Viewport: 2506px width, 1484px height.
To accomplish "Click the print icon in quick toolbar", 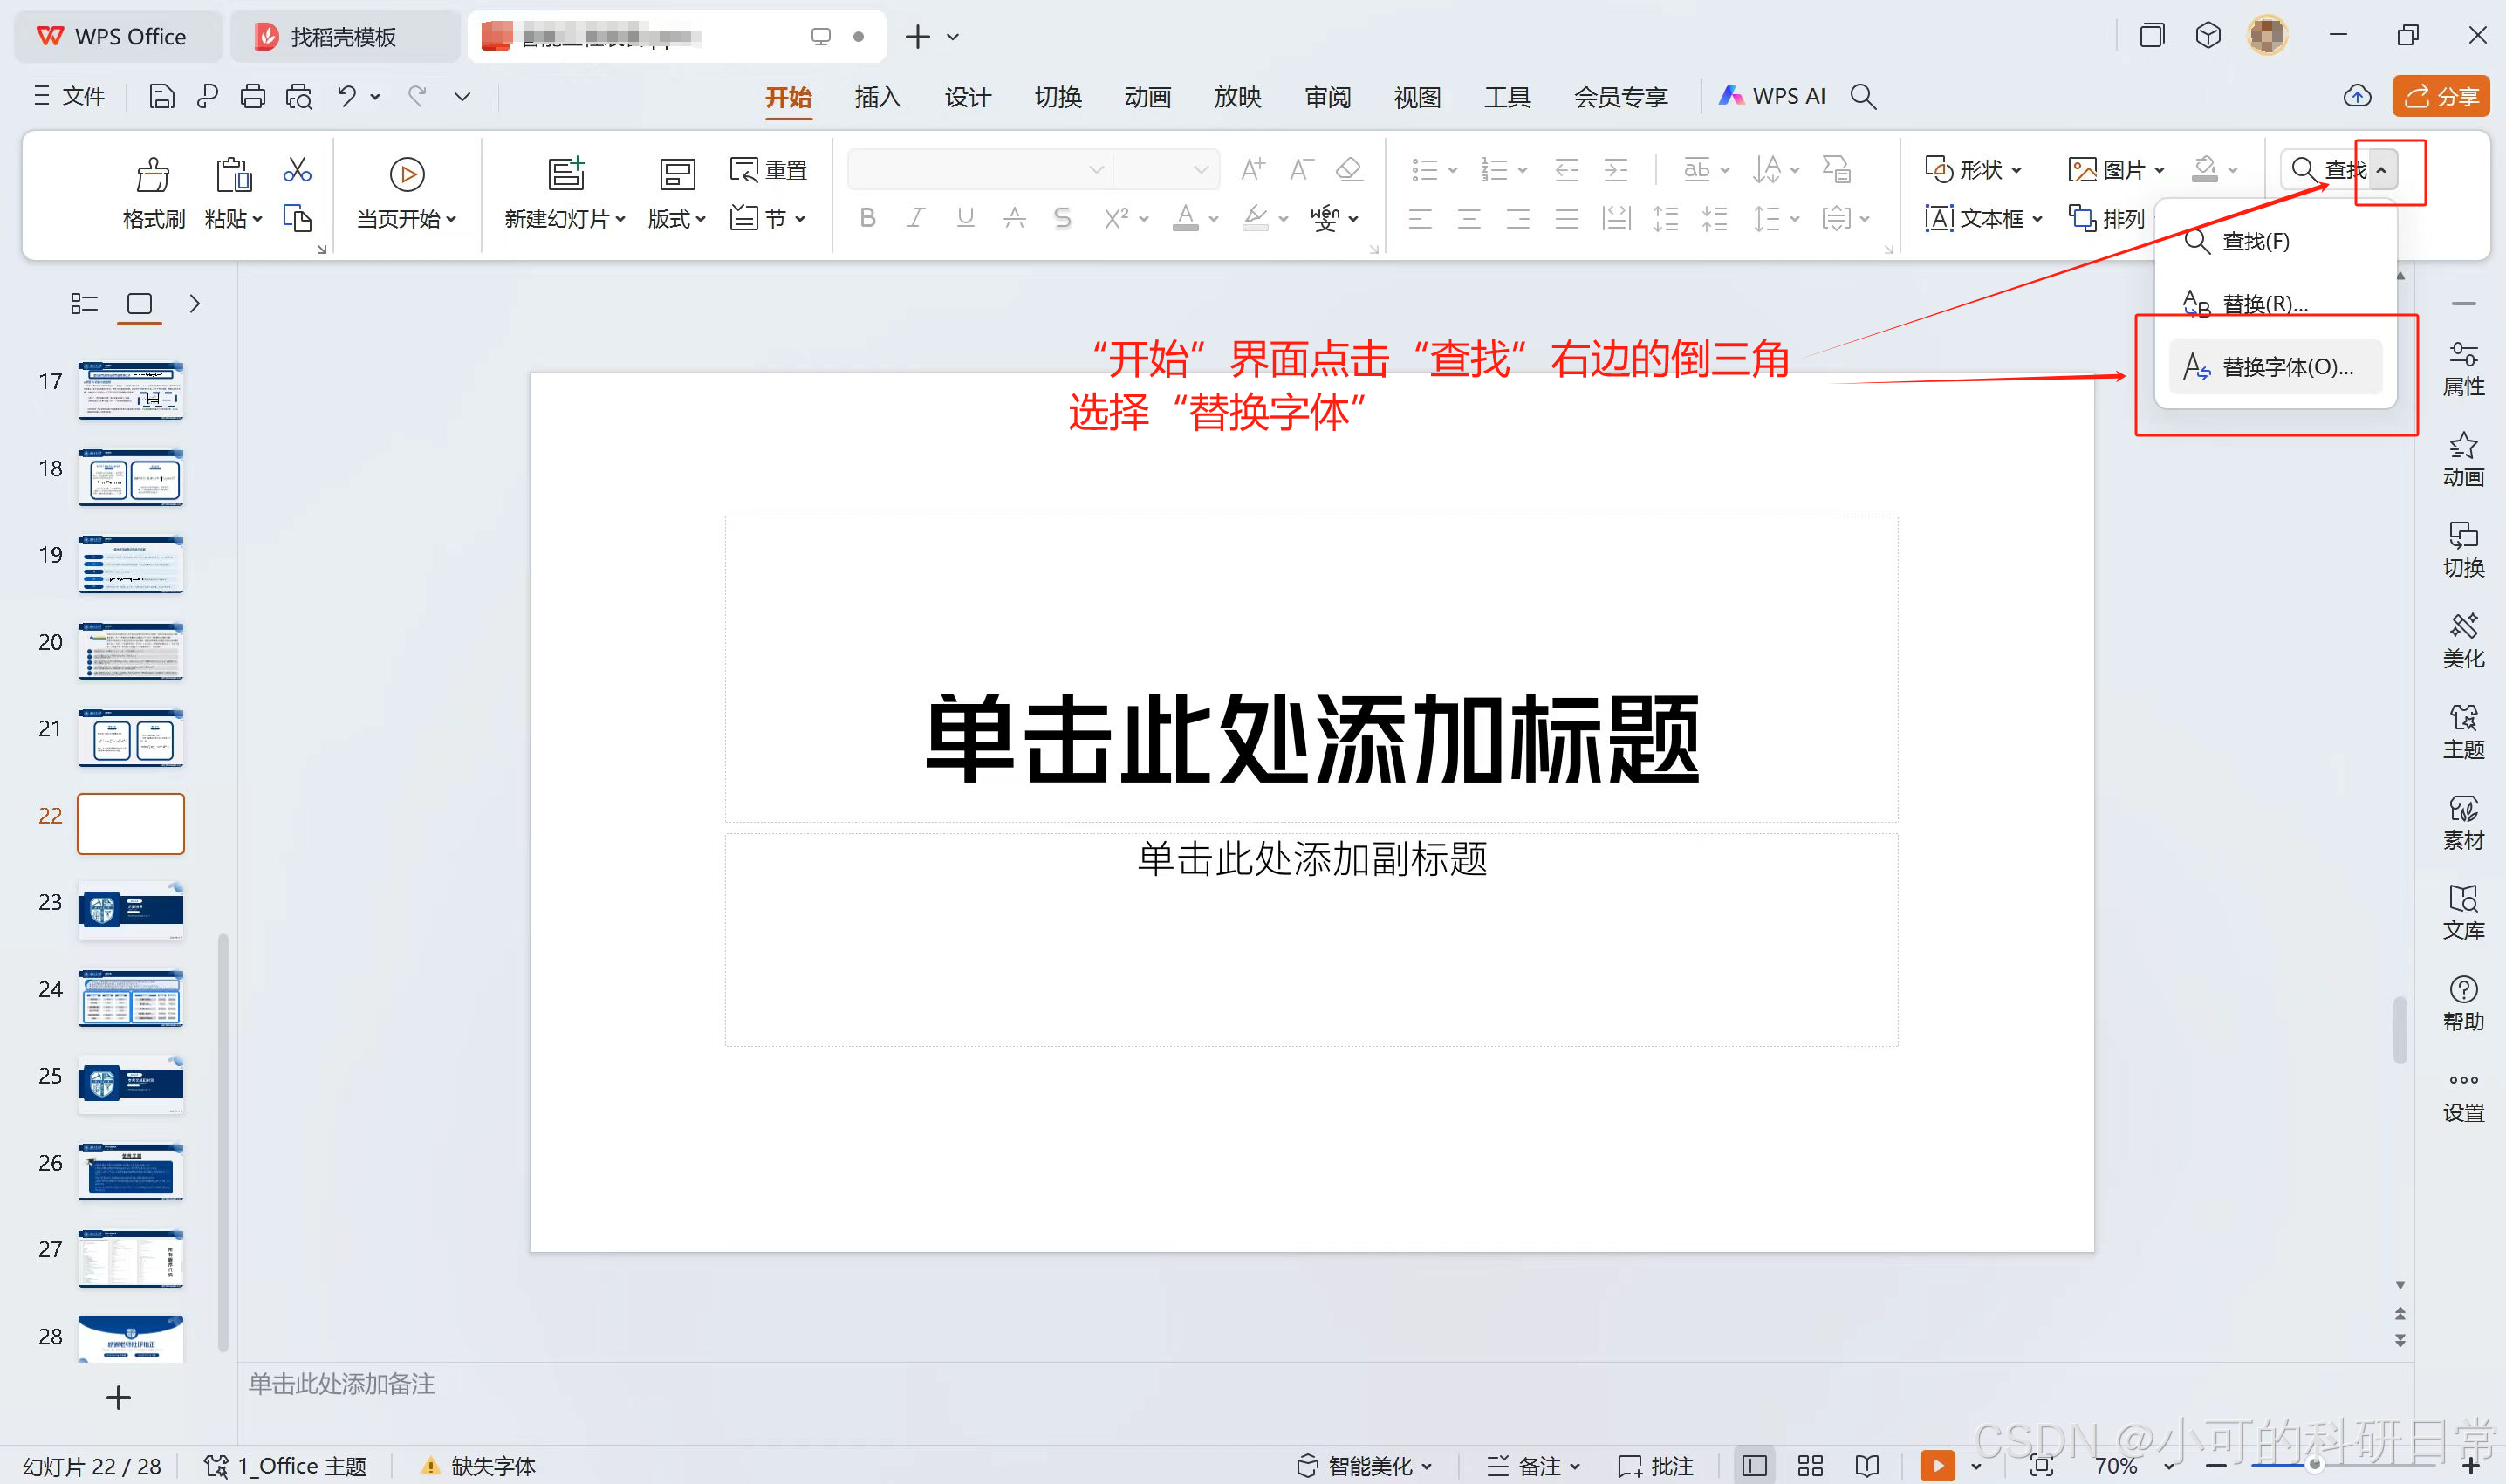I will [253, 96].
